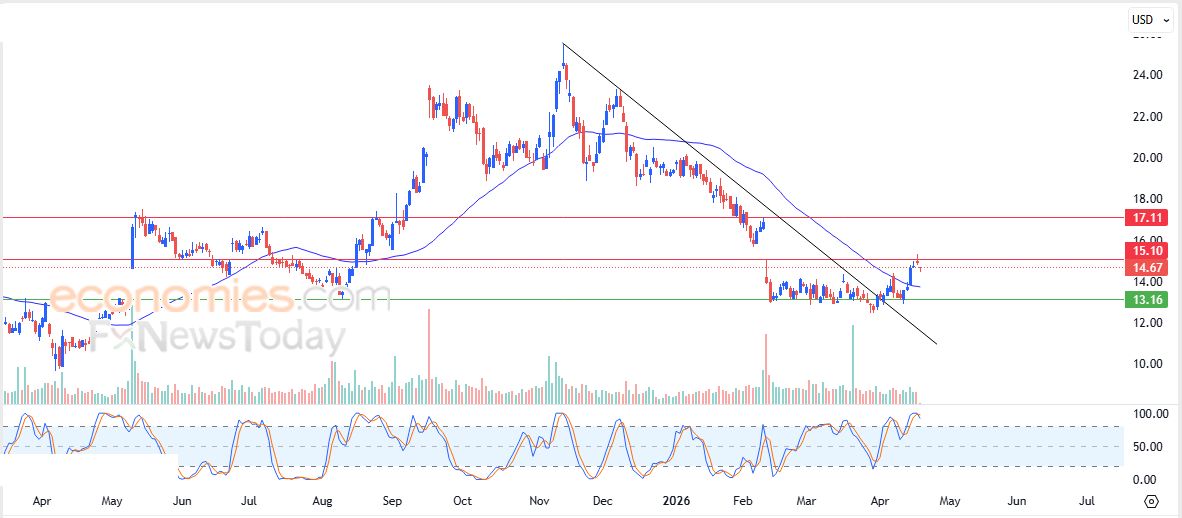
Task: Open the USD currency dropdown
Action: [x=1150, y=19]
